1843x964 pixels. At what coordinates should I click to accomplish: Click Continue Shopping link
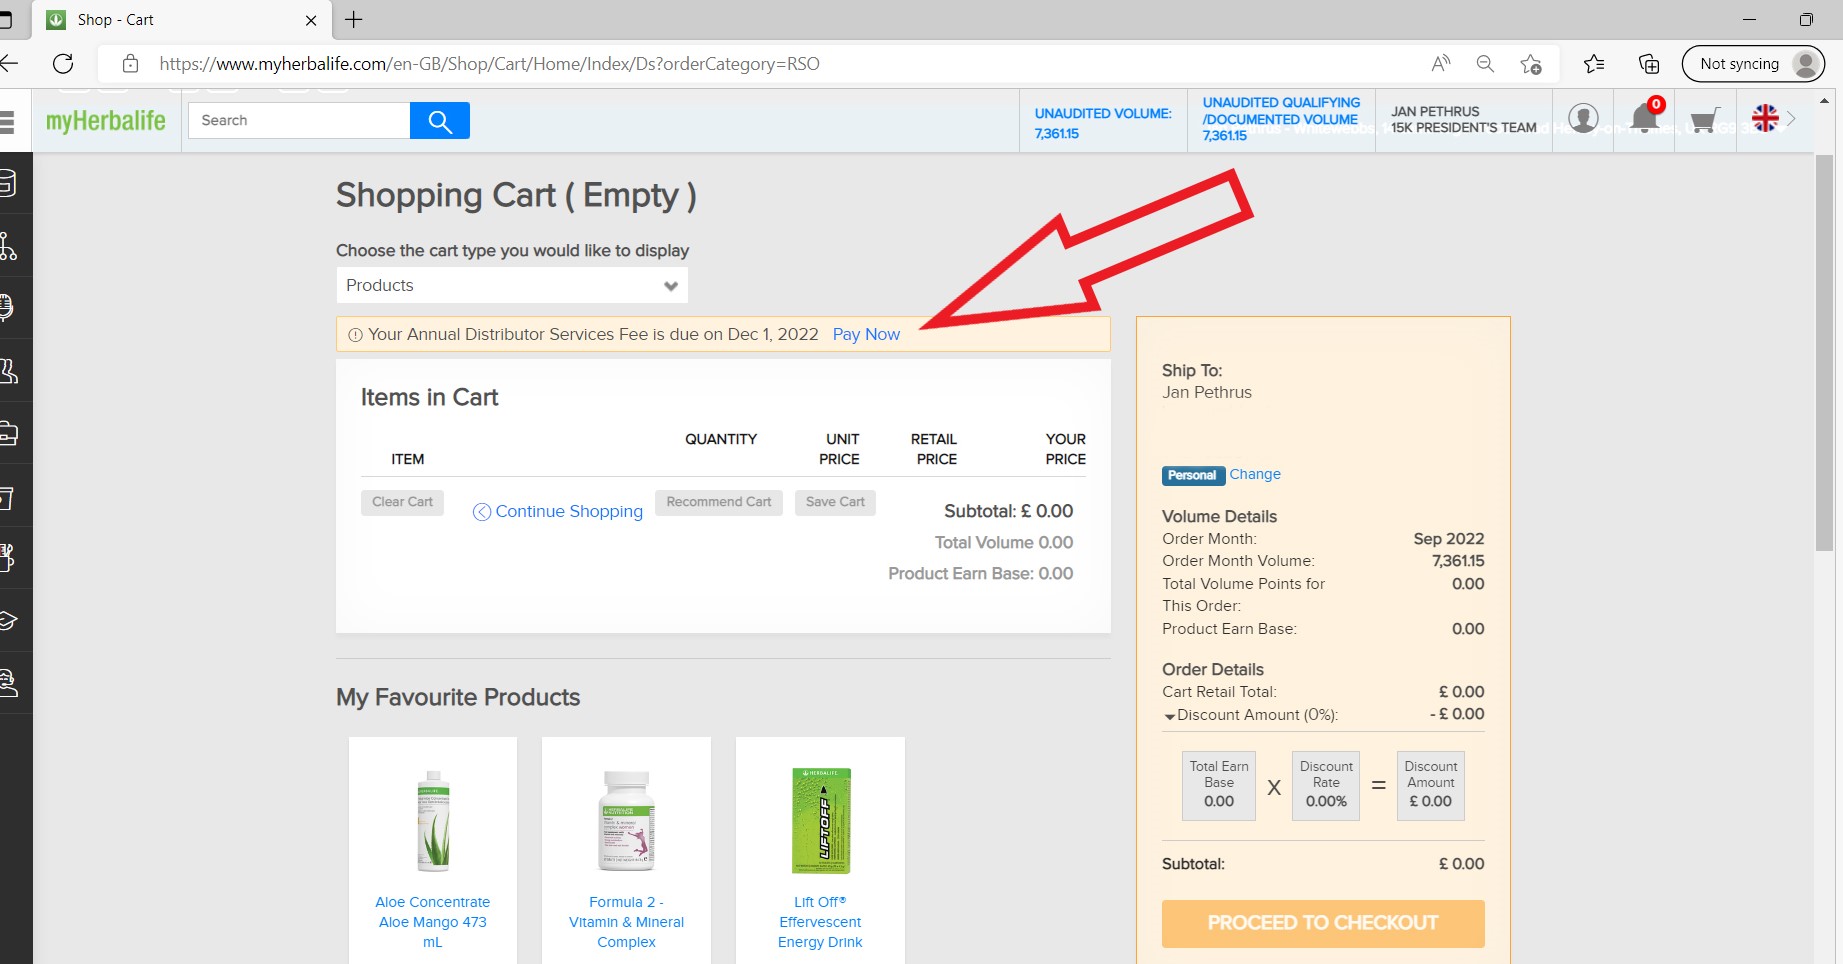pyautogui.click(x=558, y=511)
